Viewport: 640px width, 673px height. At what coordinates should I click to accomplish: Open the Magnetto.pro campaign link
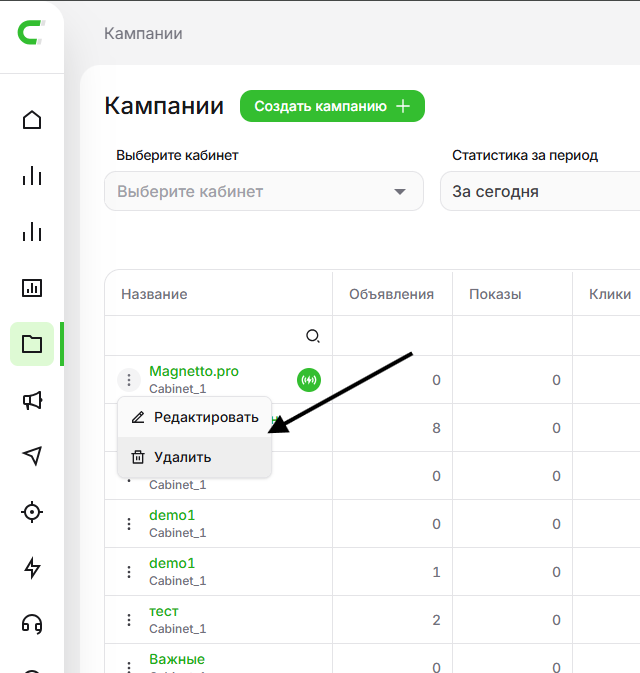[x=194, y=371]
